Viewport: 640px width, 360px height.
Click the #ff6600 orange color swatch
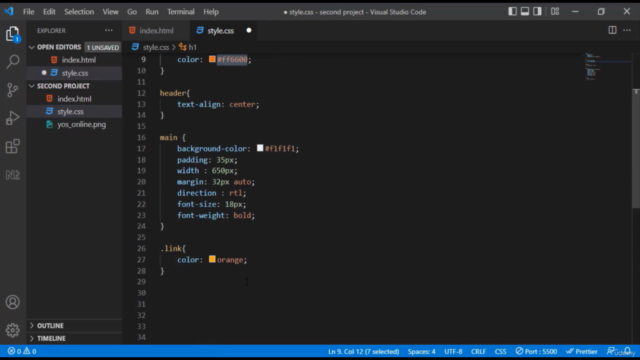pyautogui.click(x=212, y=59)
